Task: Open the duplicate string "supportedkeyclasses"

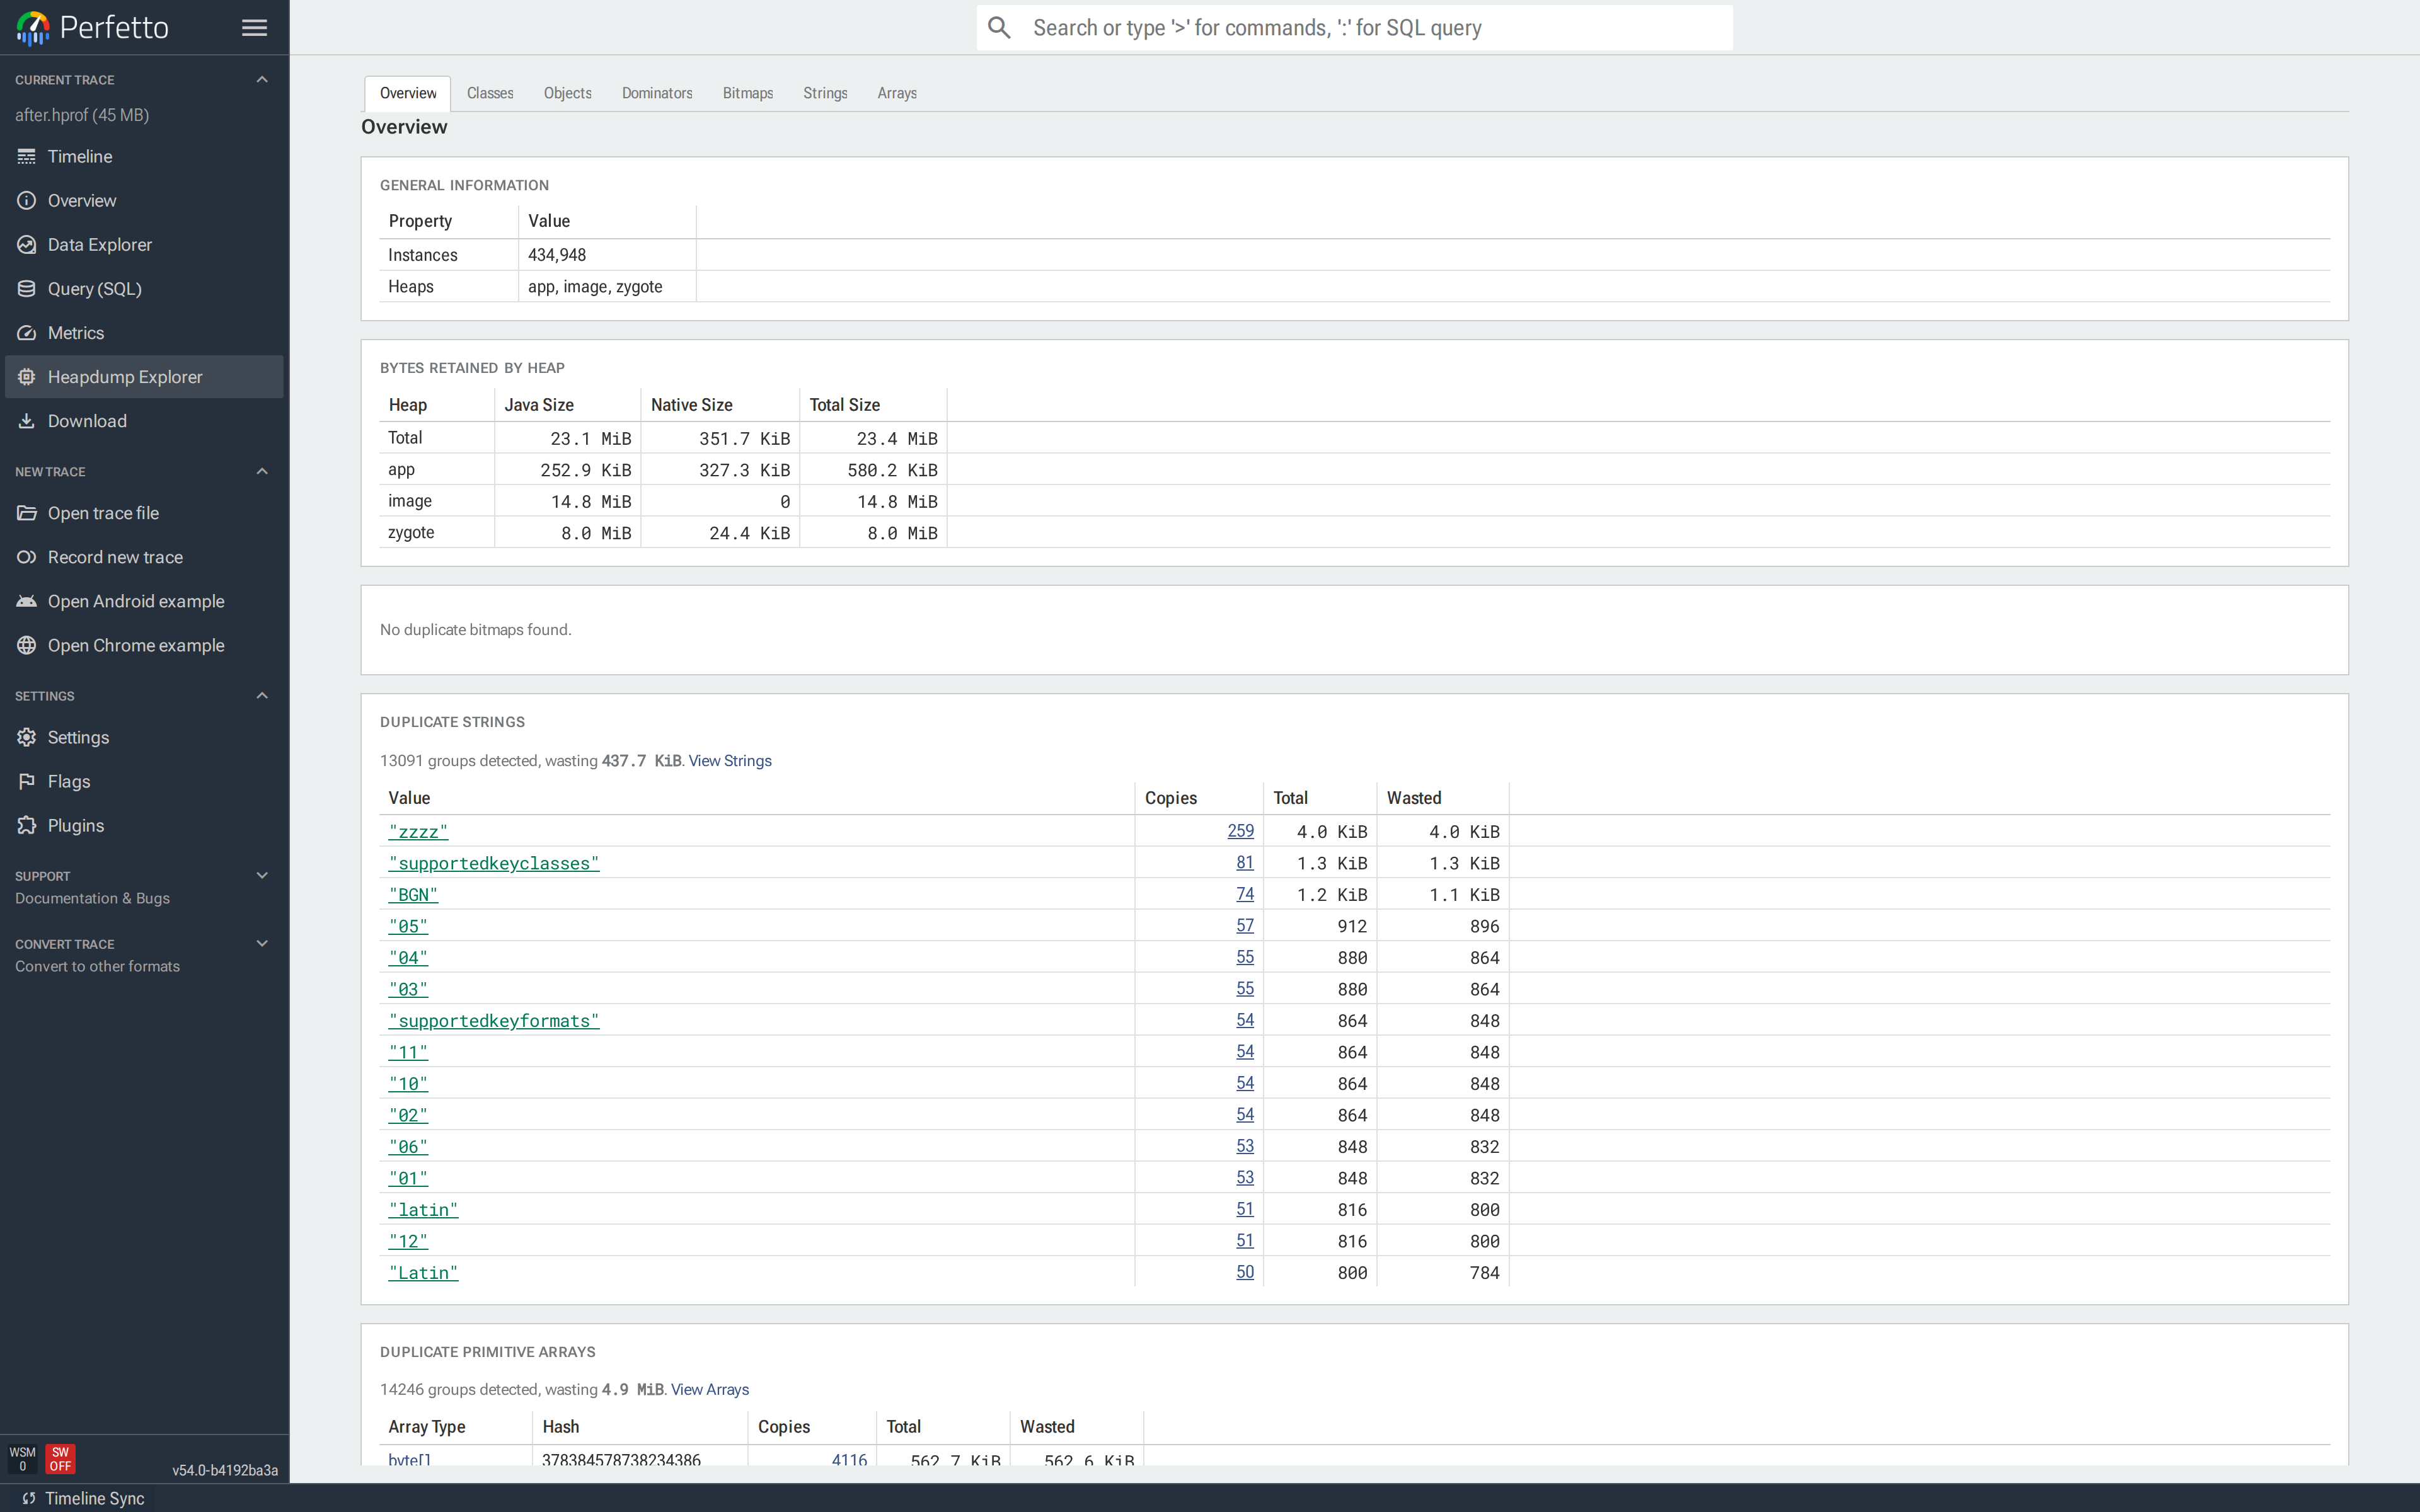Action: click(x=493, y=862)
